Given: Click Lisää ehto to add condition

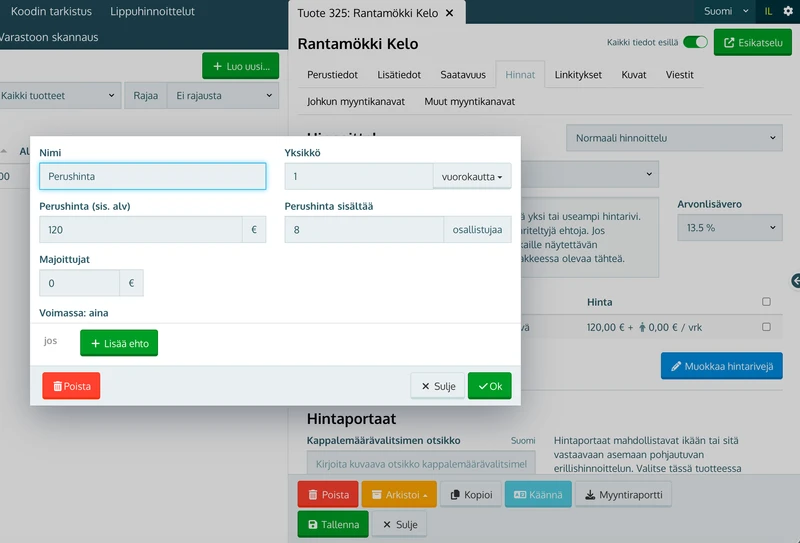Looking at the screenshot, I should [x=119, y=343].
